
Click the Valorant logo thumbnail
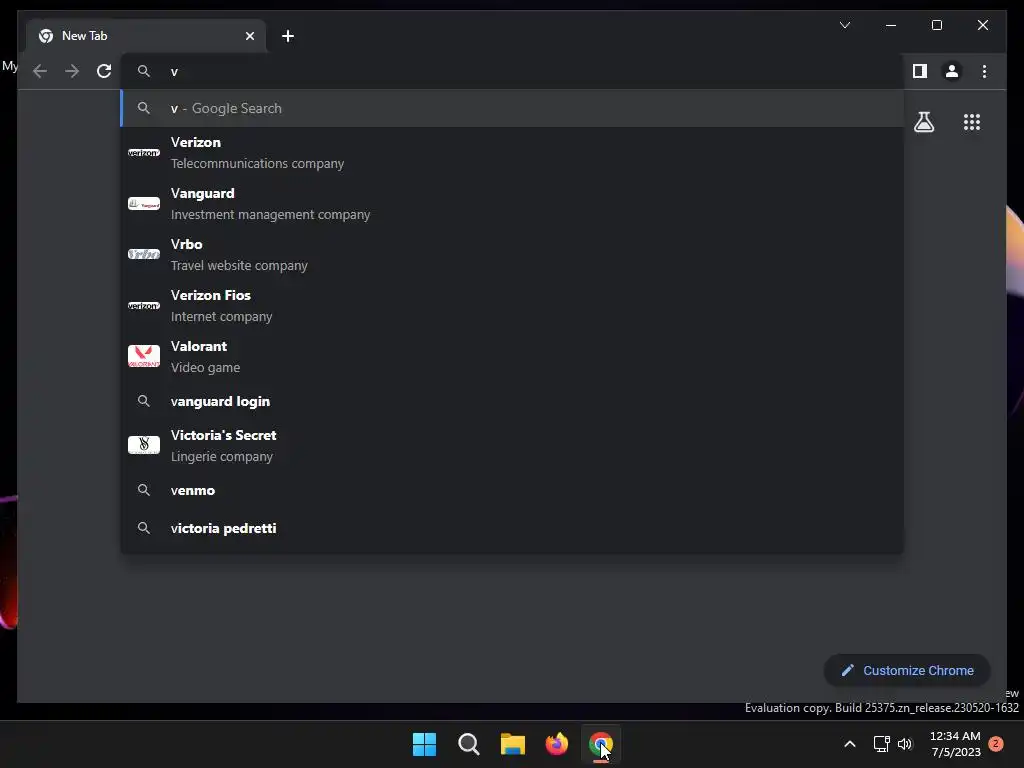144,357
